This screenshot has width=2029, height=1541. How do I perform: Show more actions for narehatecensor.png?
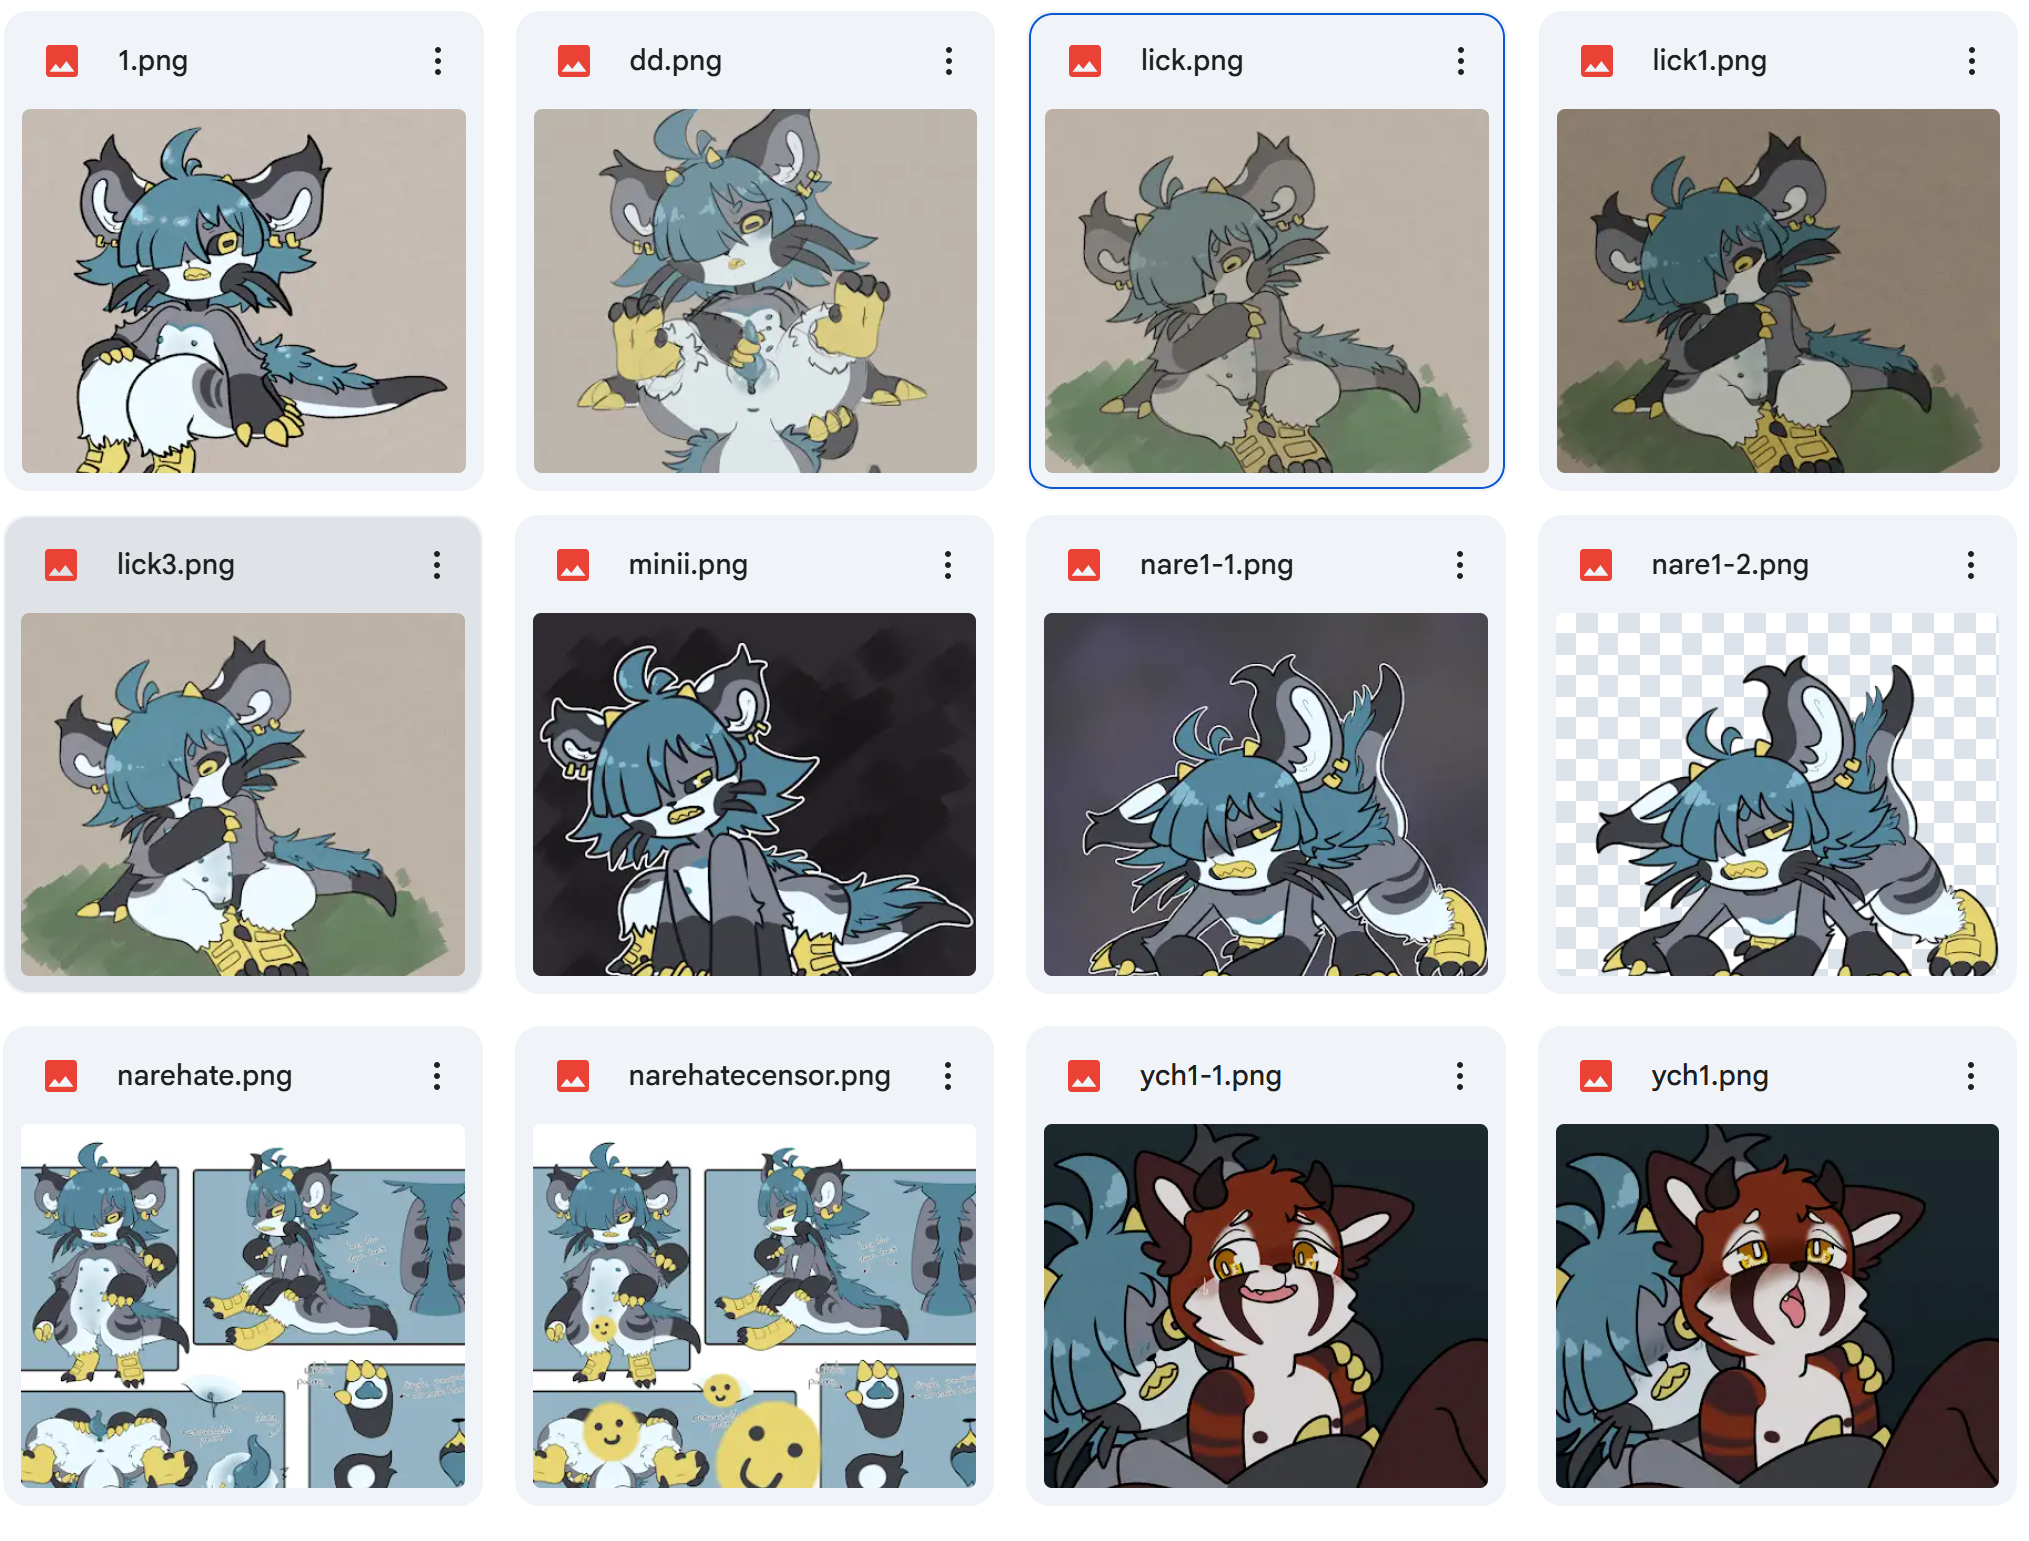pos(948,1076)
